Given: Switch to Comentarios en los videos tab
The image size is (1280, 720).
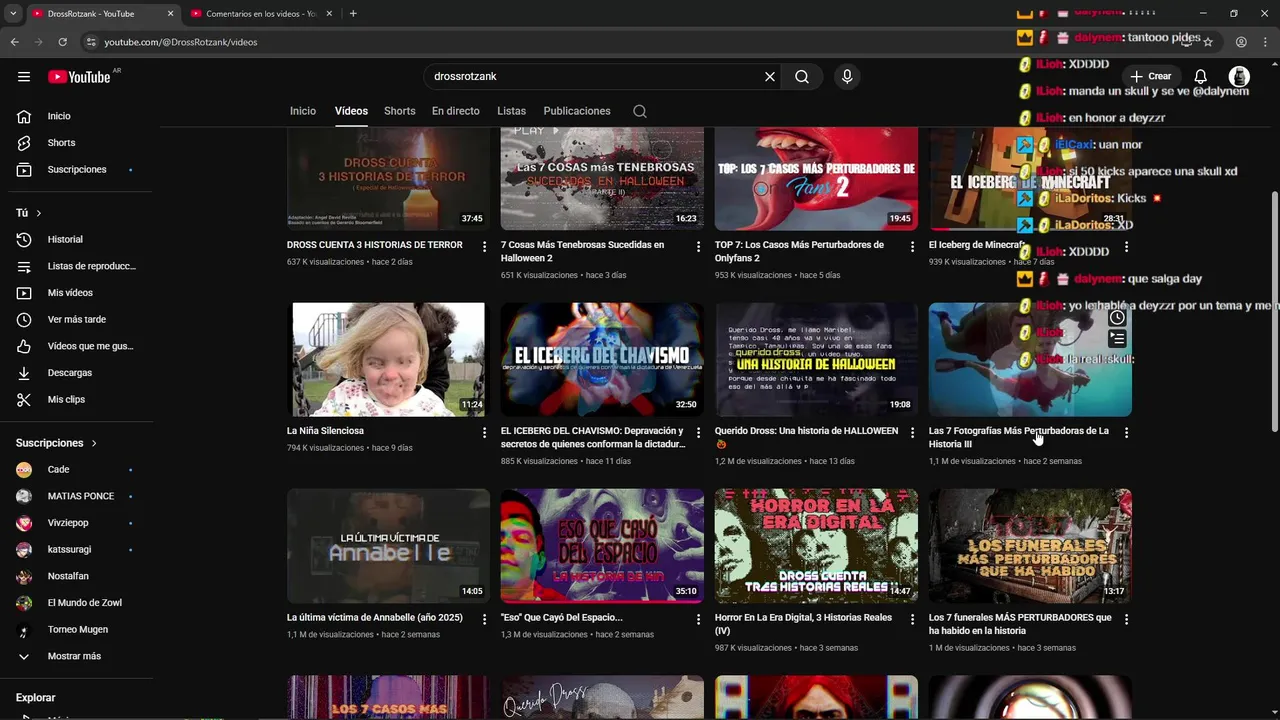Looking at the screenshot, I should (x=260, y=13).
